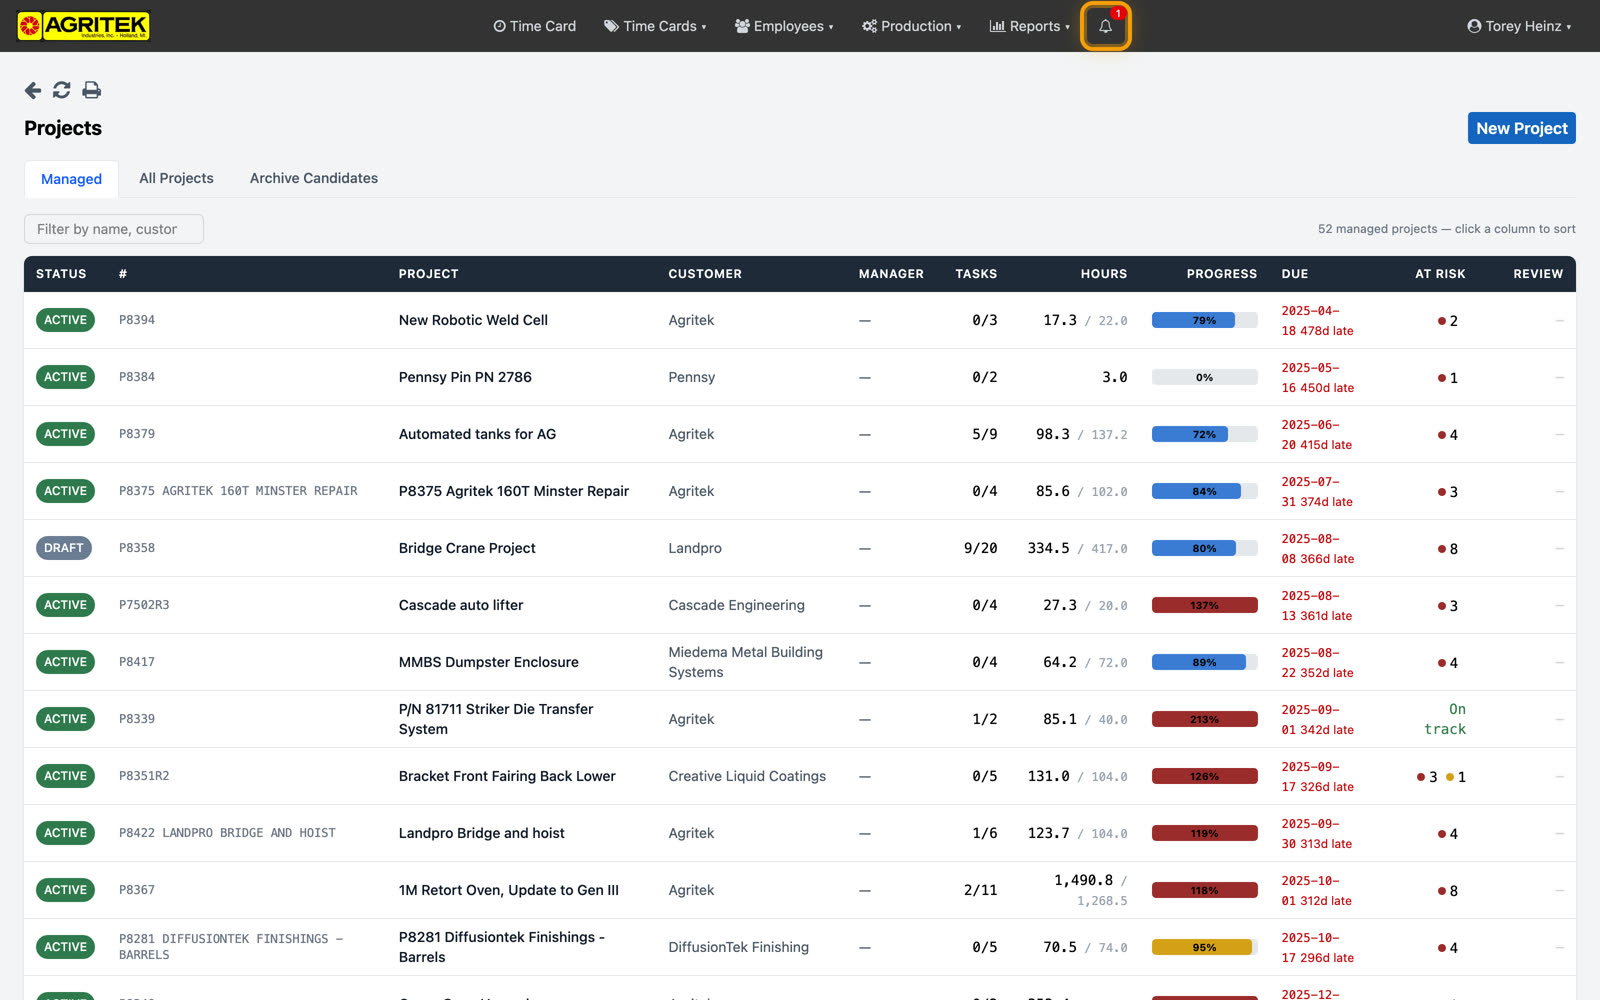This screenshot has width=1600, height=1000.
Task: Create a New Project
Action: [1522, 128]
